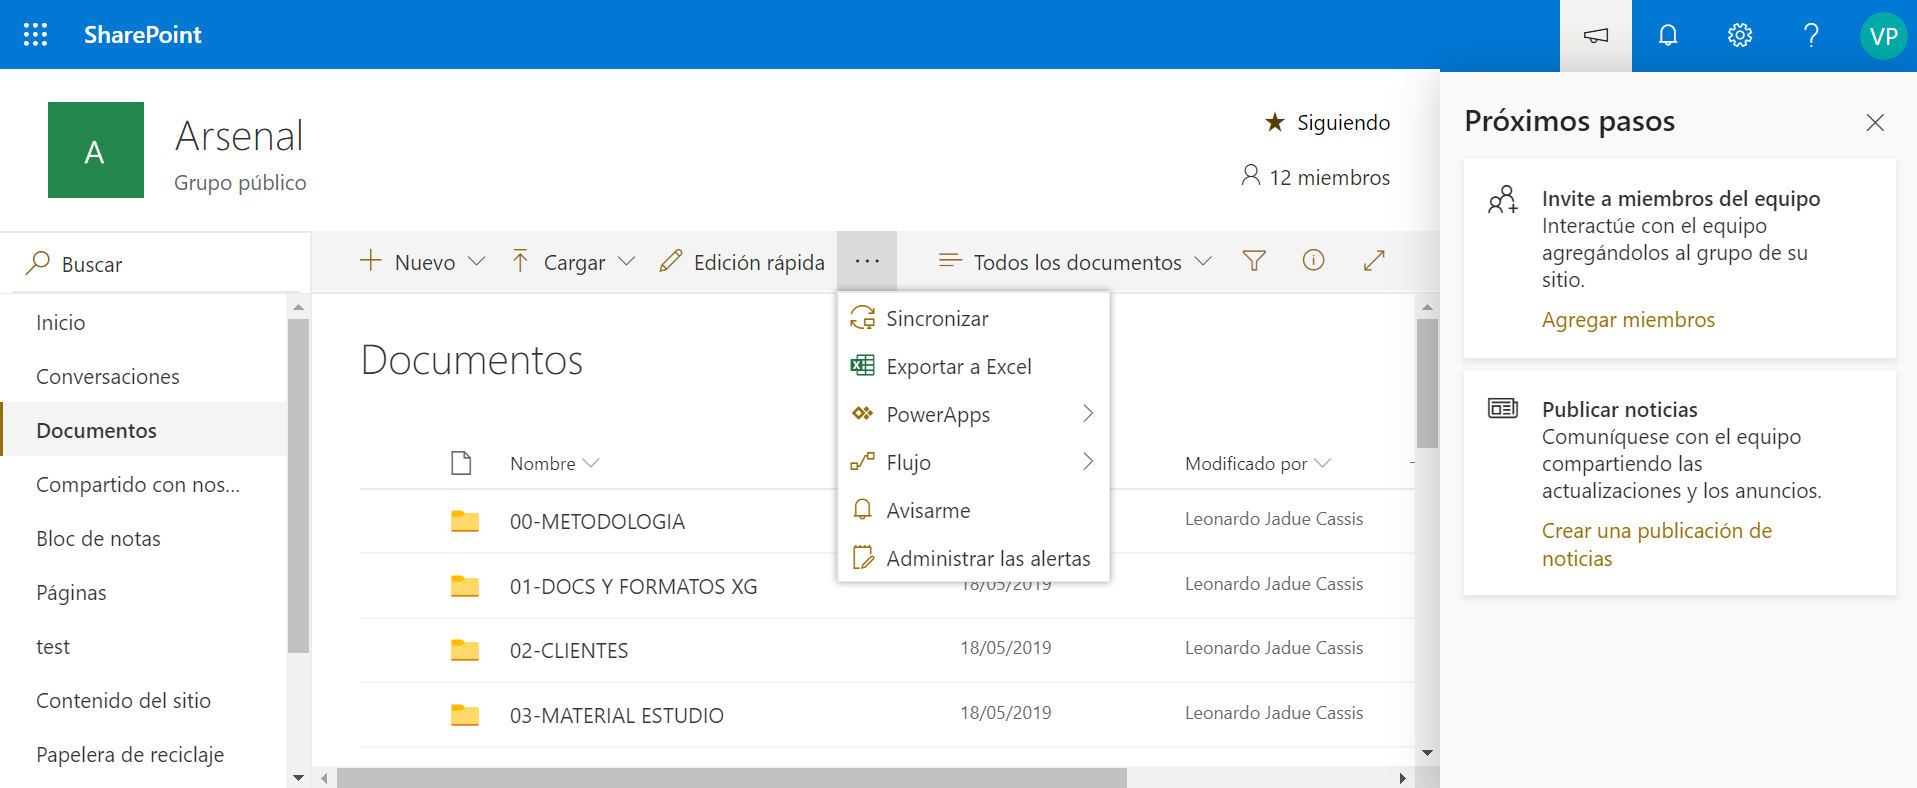Click the Nuevo plus icon
This screenshot has width=1917, height=788.
tap(370, 261)
